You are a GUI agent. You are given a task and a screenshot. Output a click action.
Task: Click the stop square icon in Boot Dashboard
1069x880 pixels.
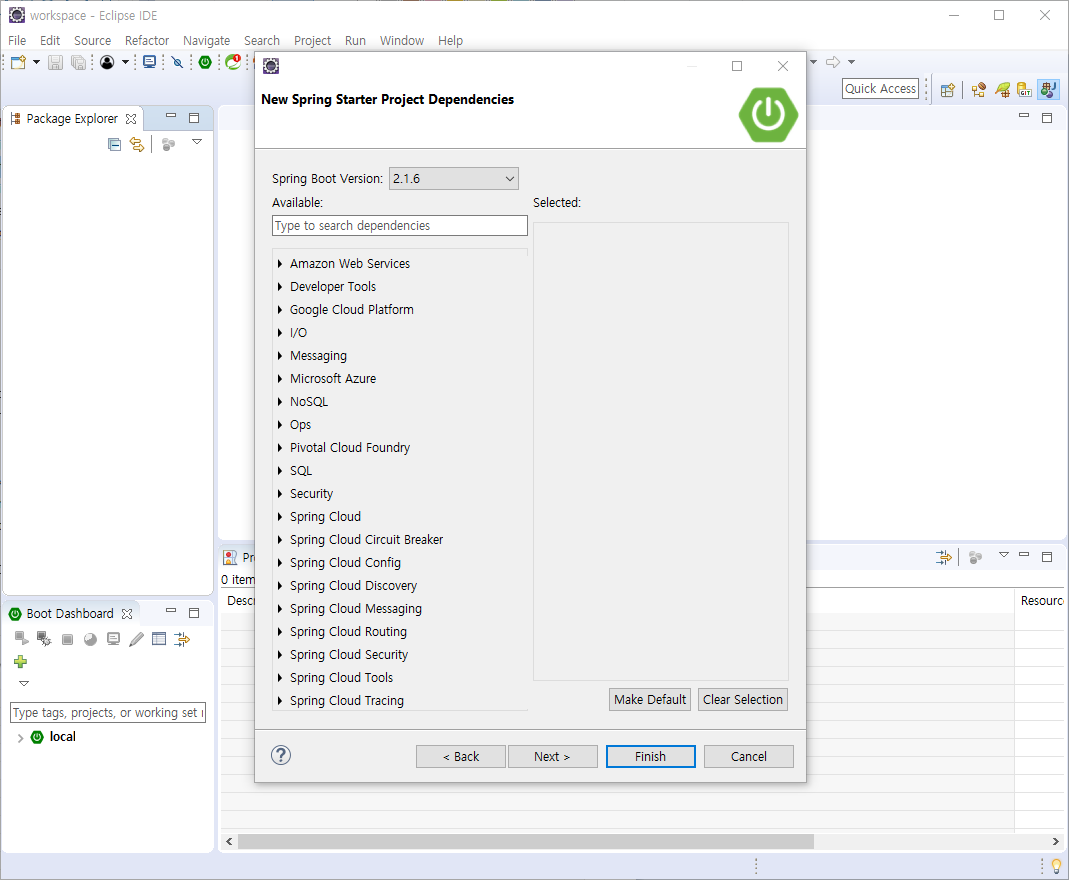click(x=67, y=639)
